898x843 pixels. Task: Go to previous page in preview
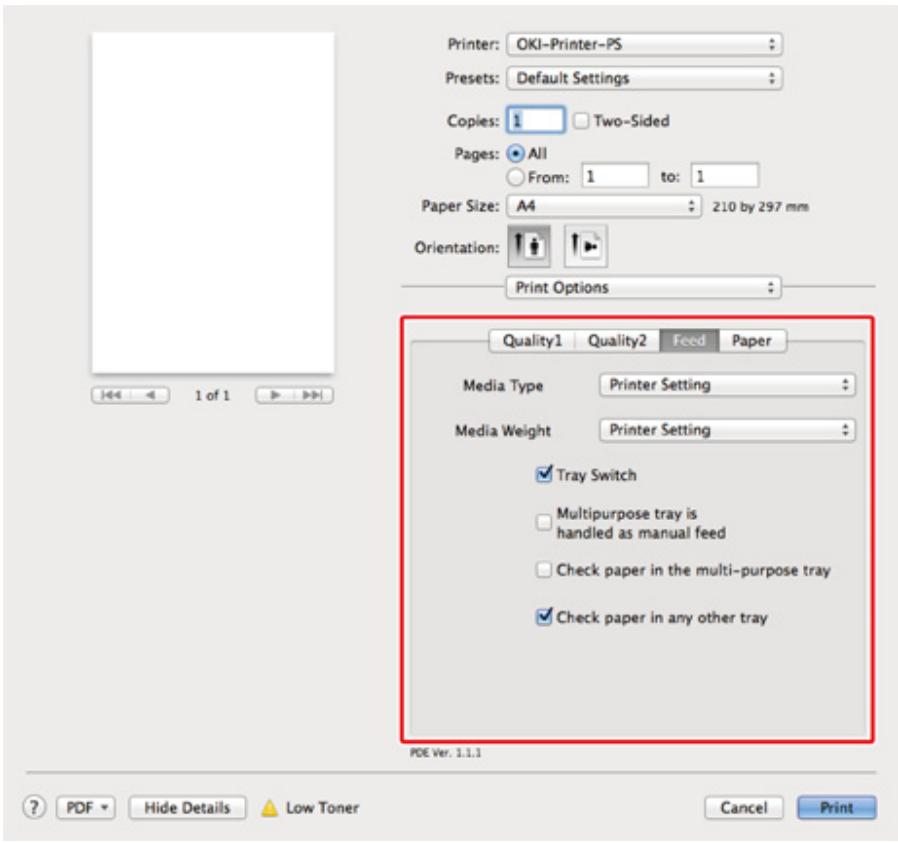click(150, 395)
